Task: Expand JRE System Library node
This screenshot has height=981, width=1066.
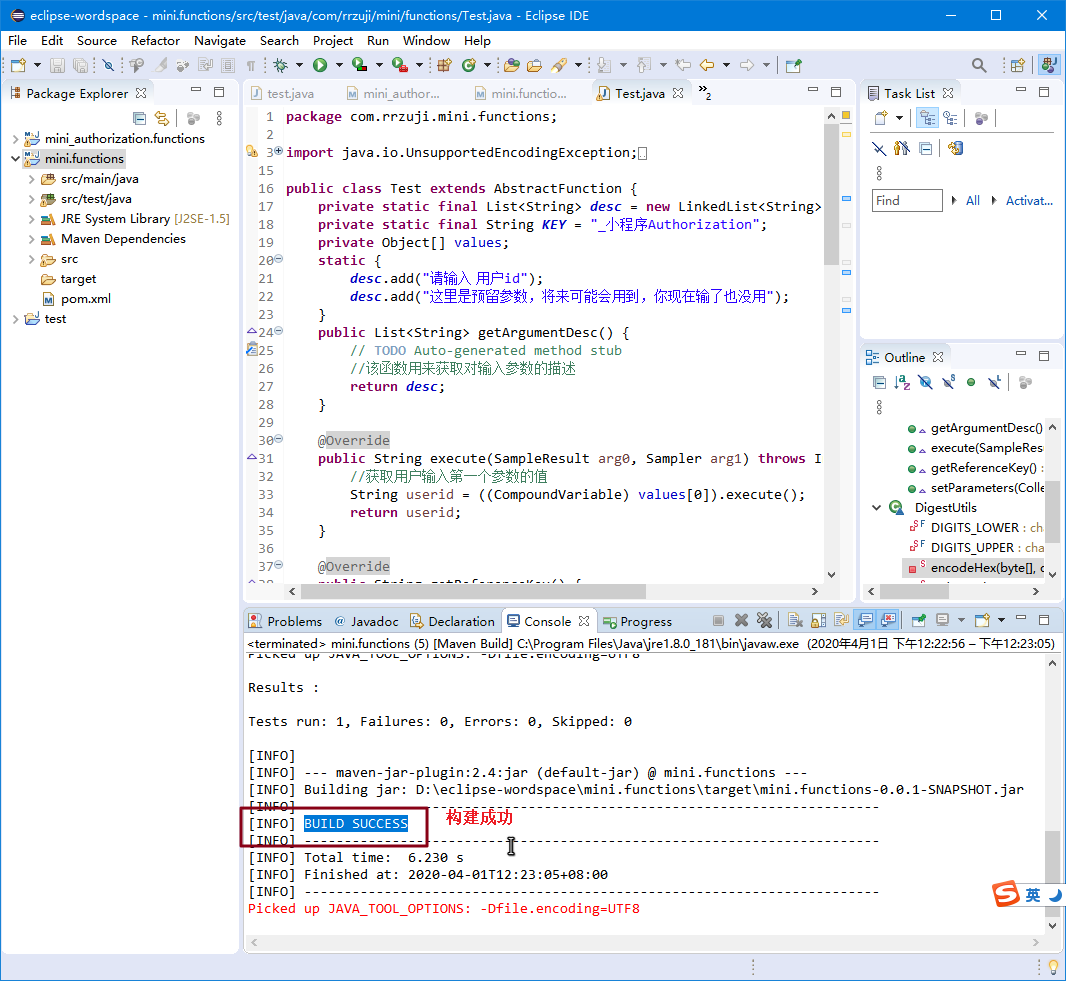Action: coord(31,219)
